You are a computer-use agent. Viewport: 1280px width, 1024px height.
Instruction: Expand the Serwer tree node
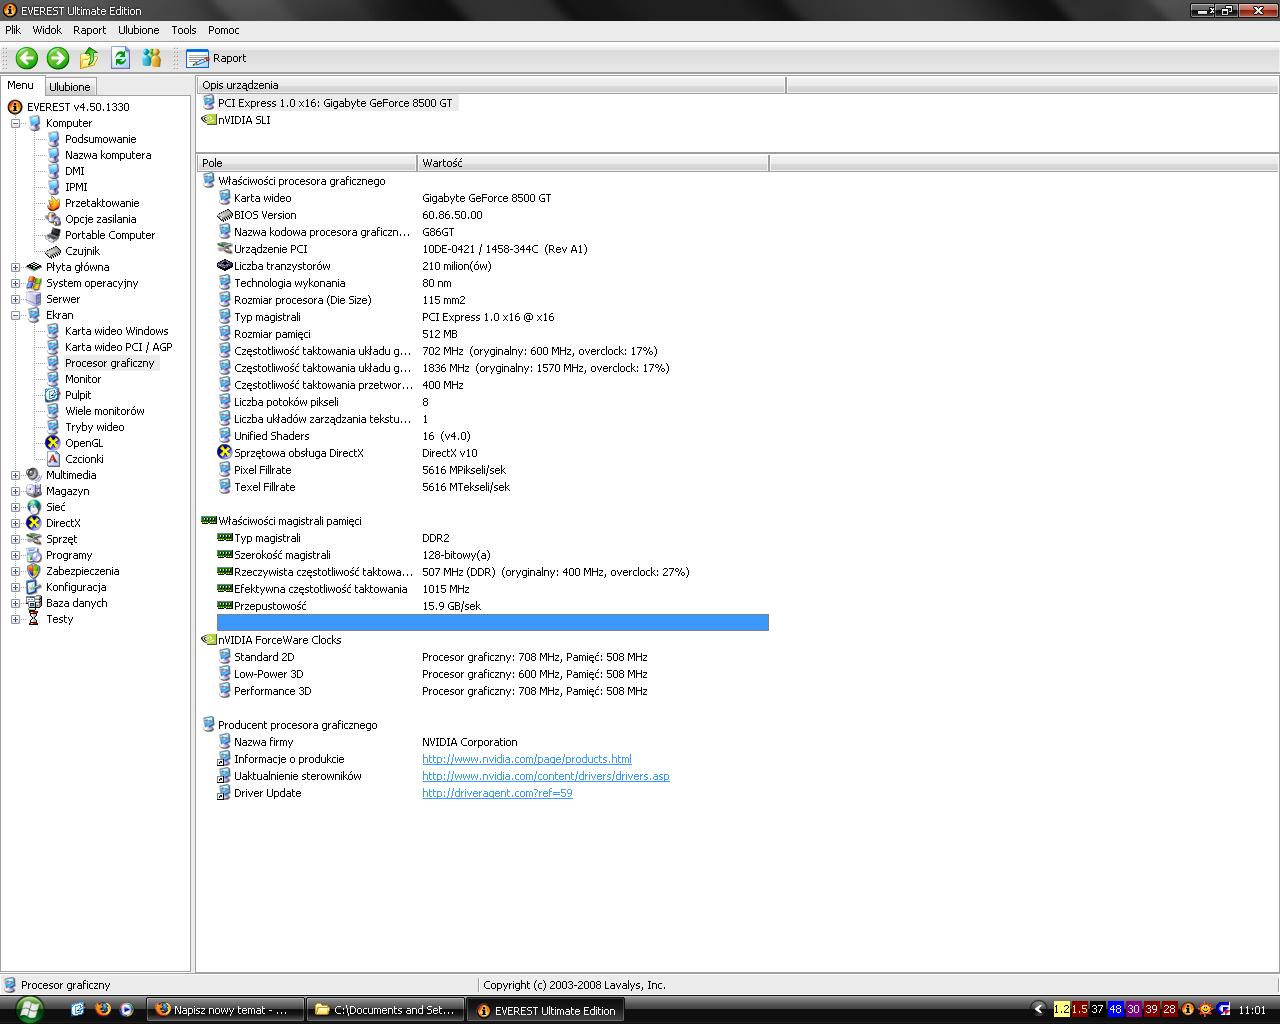coord(16,299)
